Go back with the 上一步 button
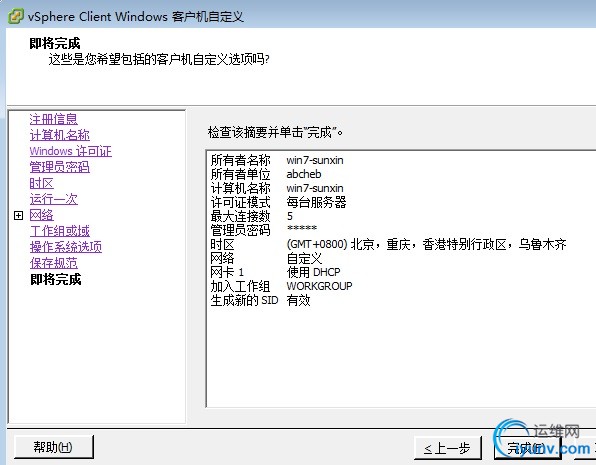This screenshot has width=596, height=465. pyautogui.click(x=447, y=448)
